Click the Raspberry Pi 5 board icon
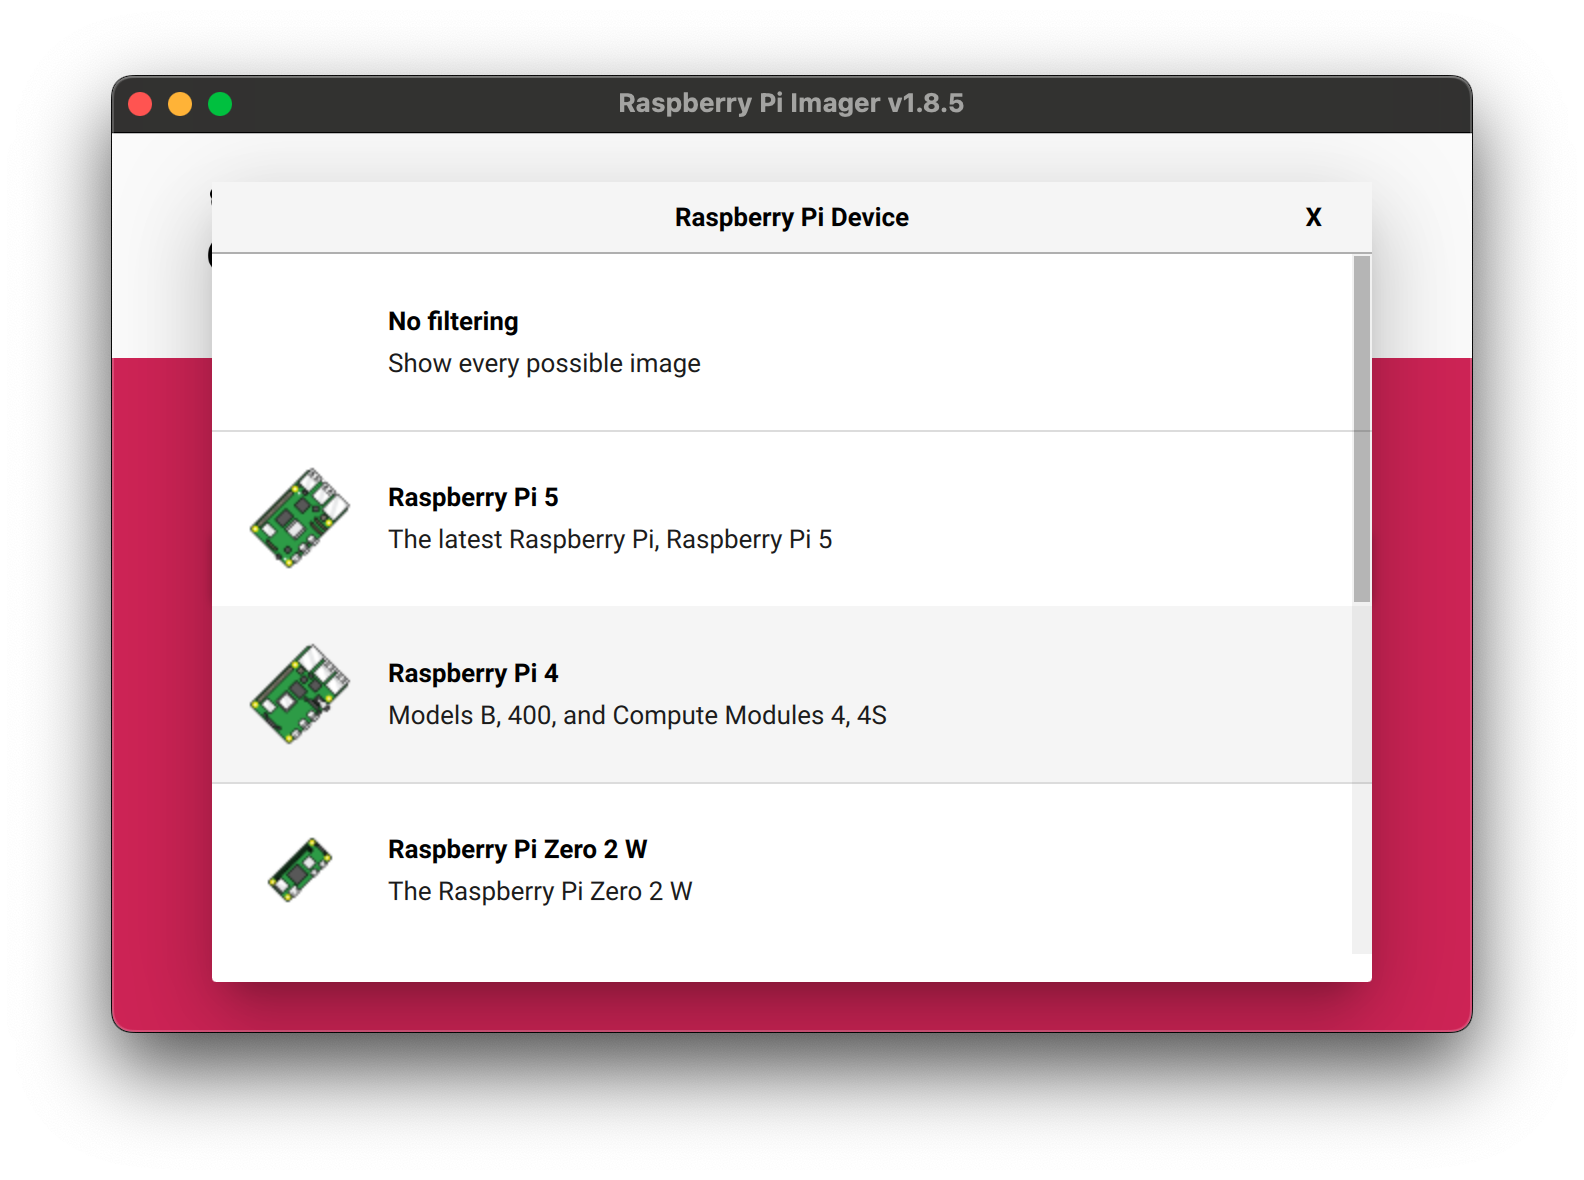The height and width of the screenshot is (1180, 1584). 300,518
